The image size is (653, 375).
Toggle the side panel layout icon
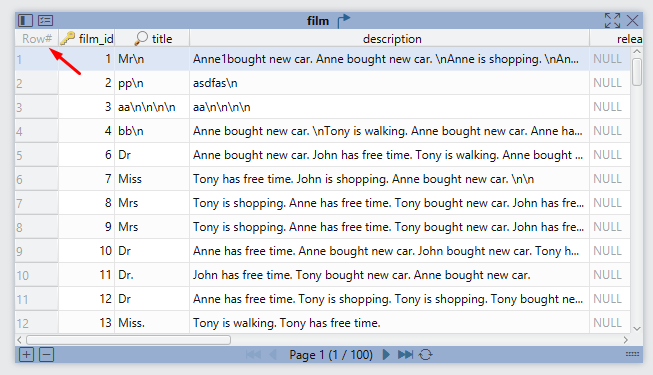[25, 20]
